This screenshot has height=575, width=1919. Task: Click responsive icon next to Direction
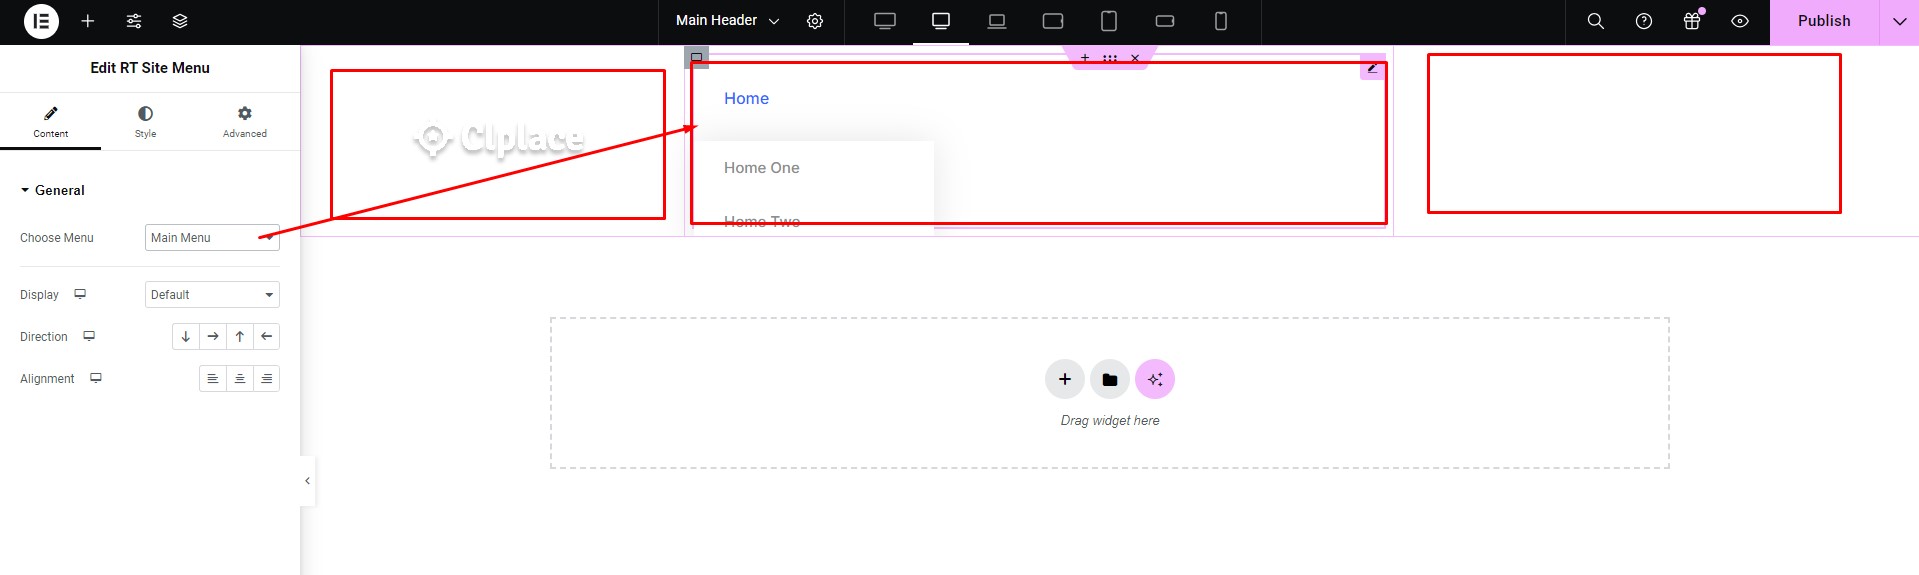[x=89, y=336]
